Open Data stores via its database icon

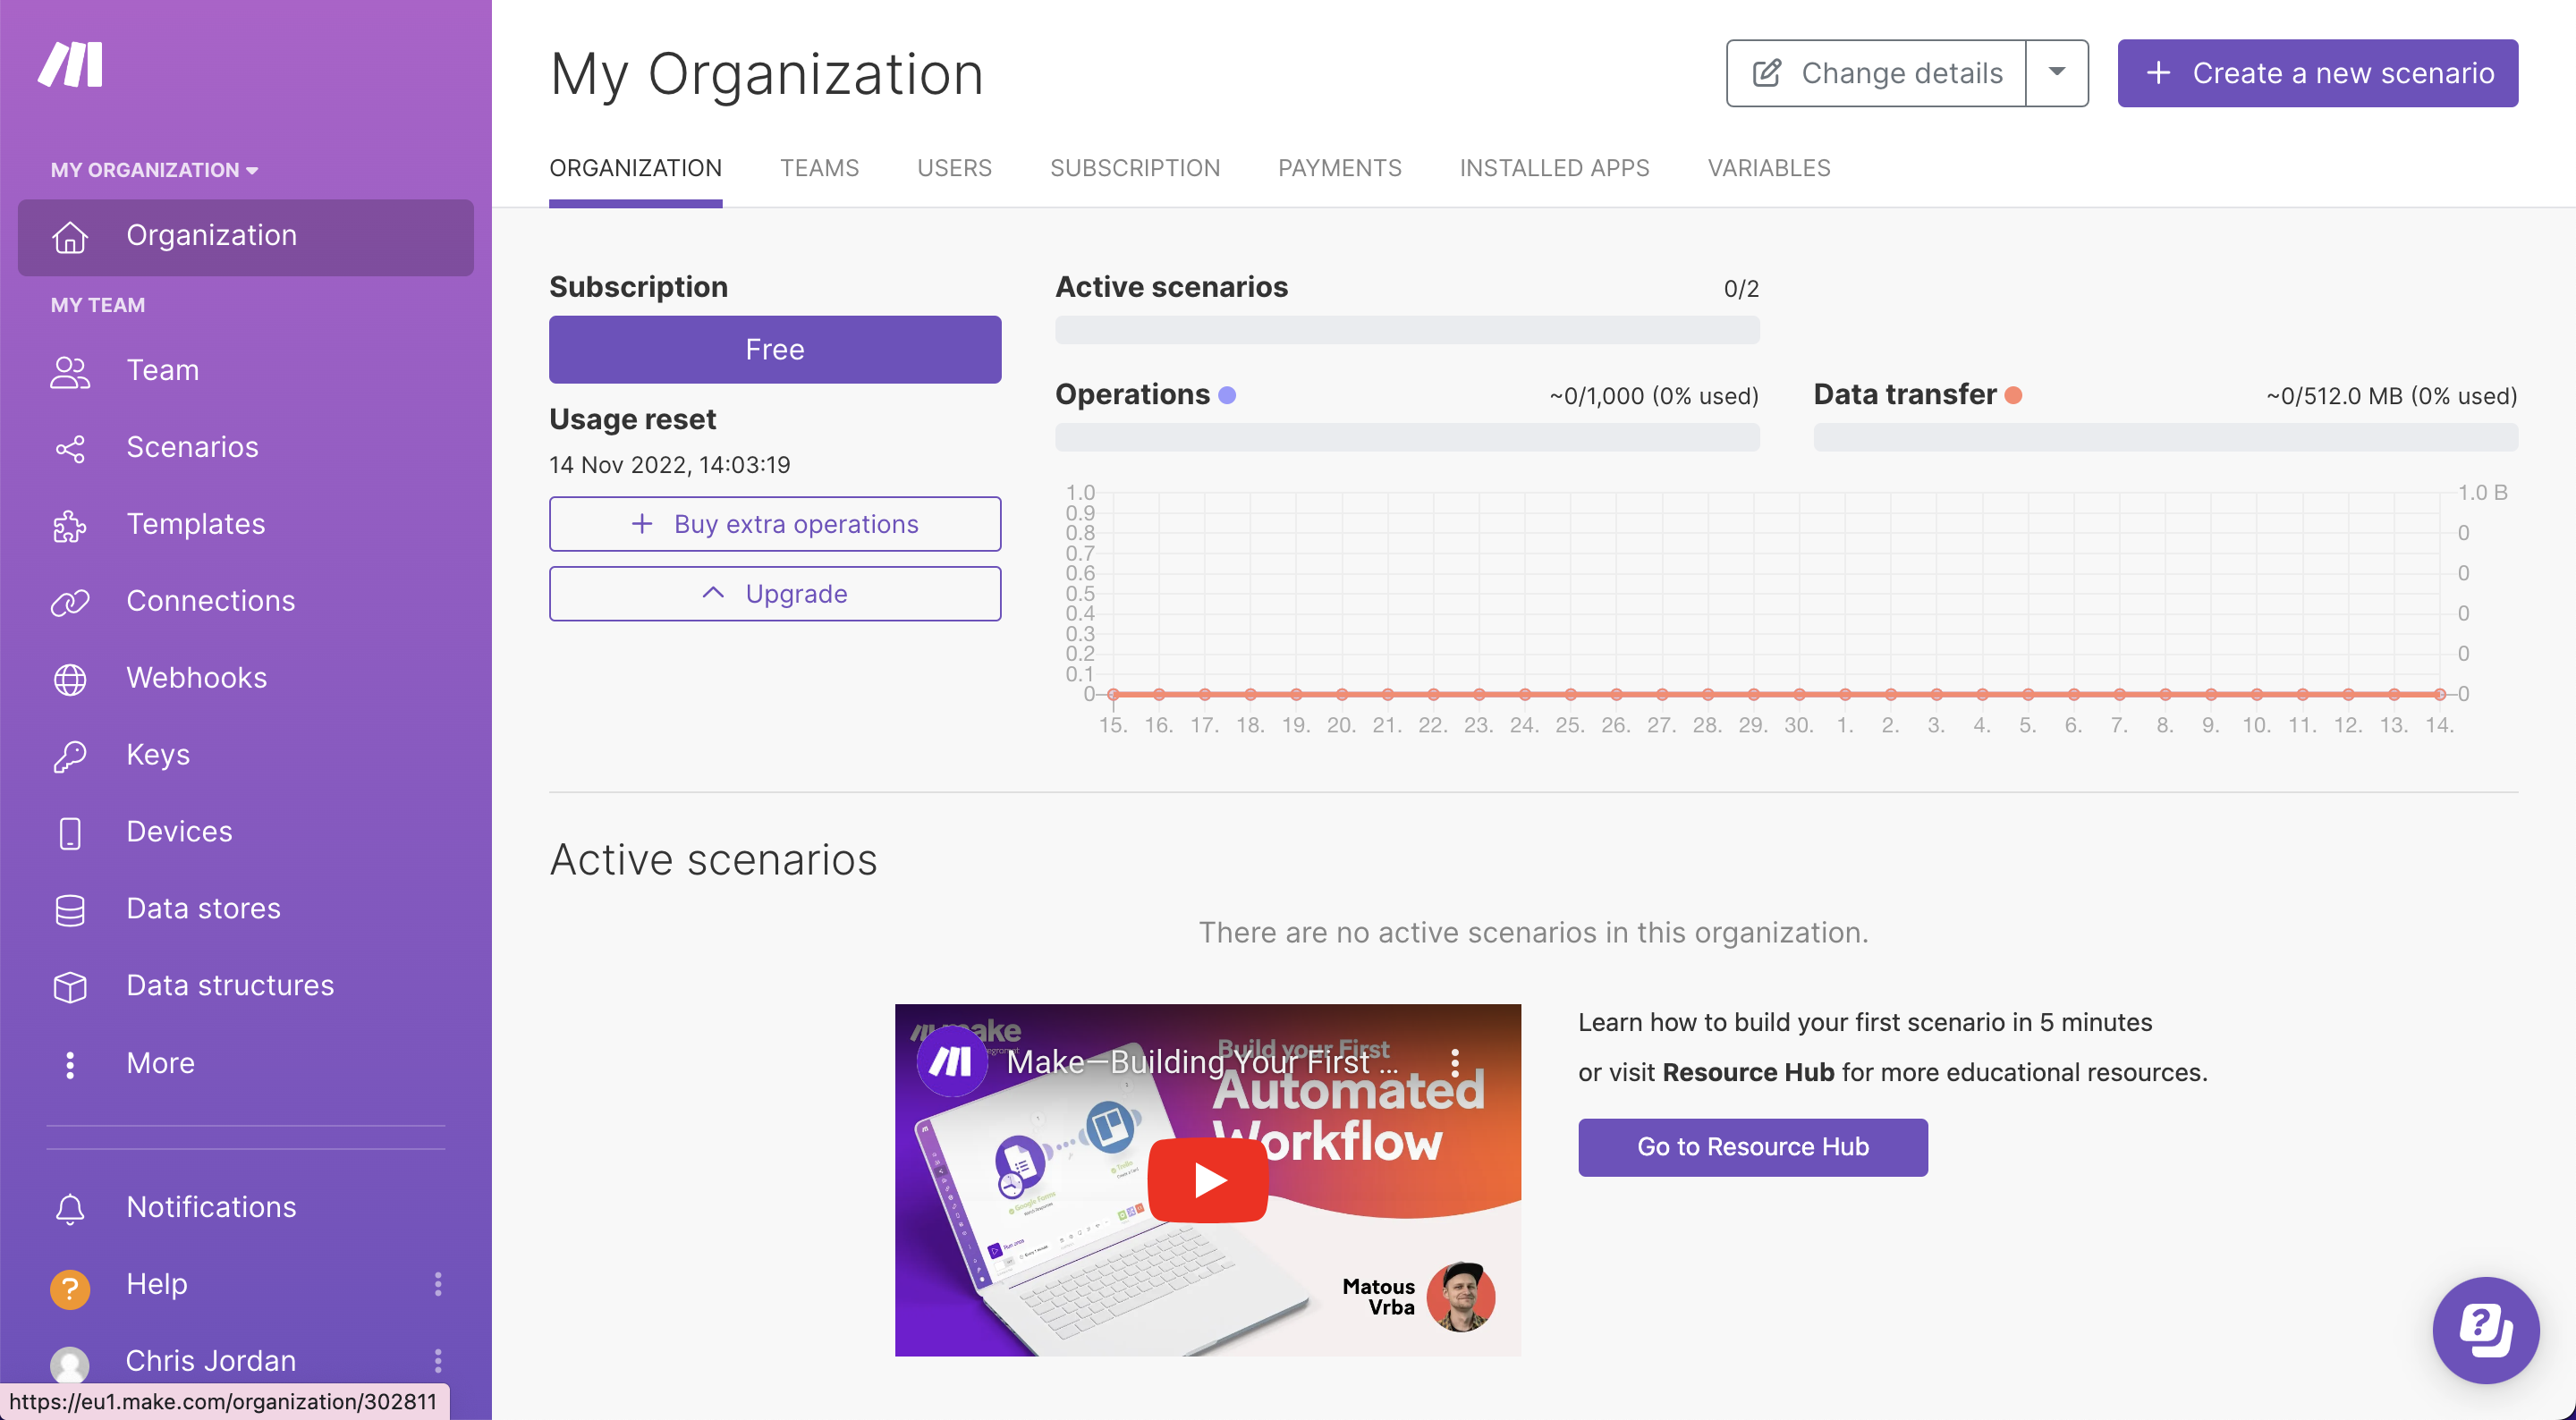point(70,910)
